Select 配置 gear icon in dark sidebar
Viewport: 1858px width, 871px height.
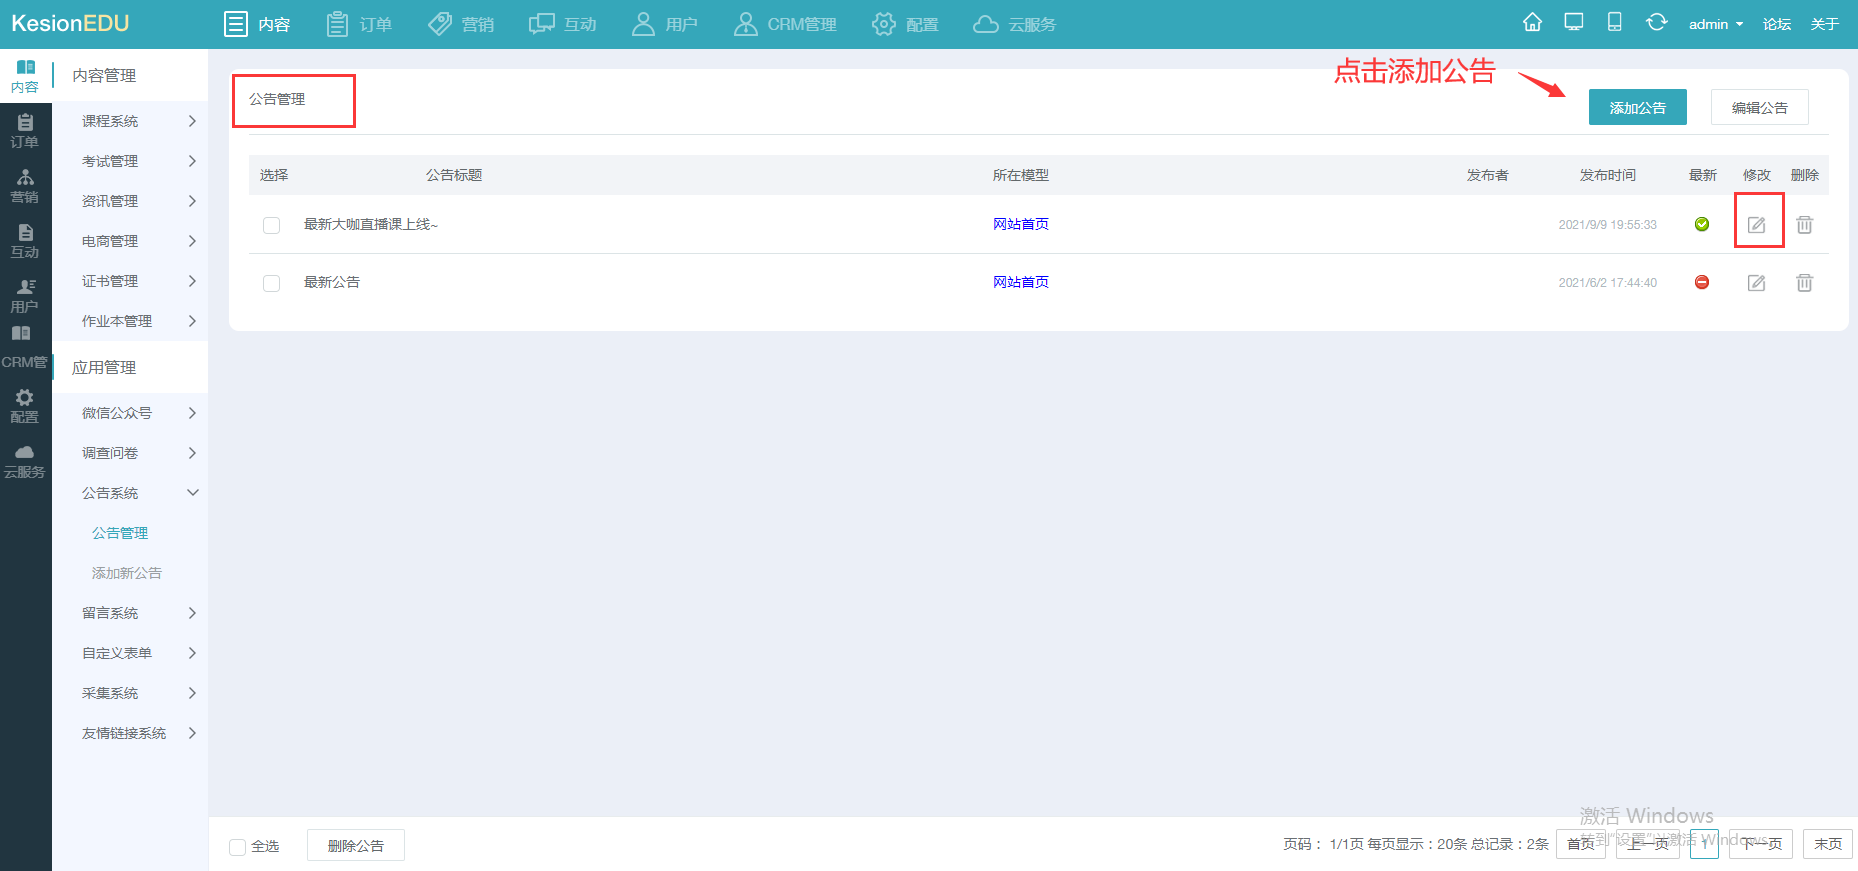pyautogui.click(x=25, y=406)
